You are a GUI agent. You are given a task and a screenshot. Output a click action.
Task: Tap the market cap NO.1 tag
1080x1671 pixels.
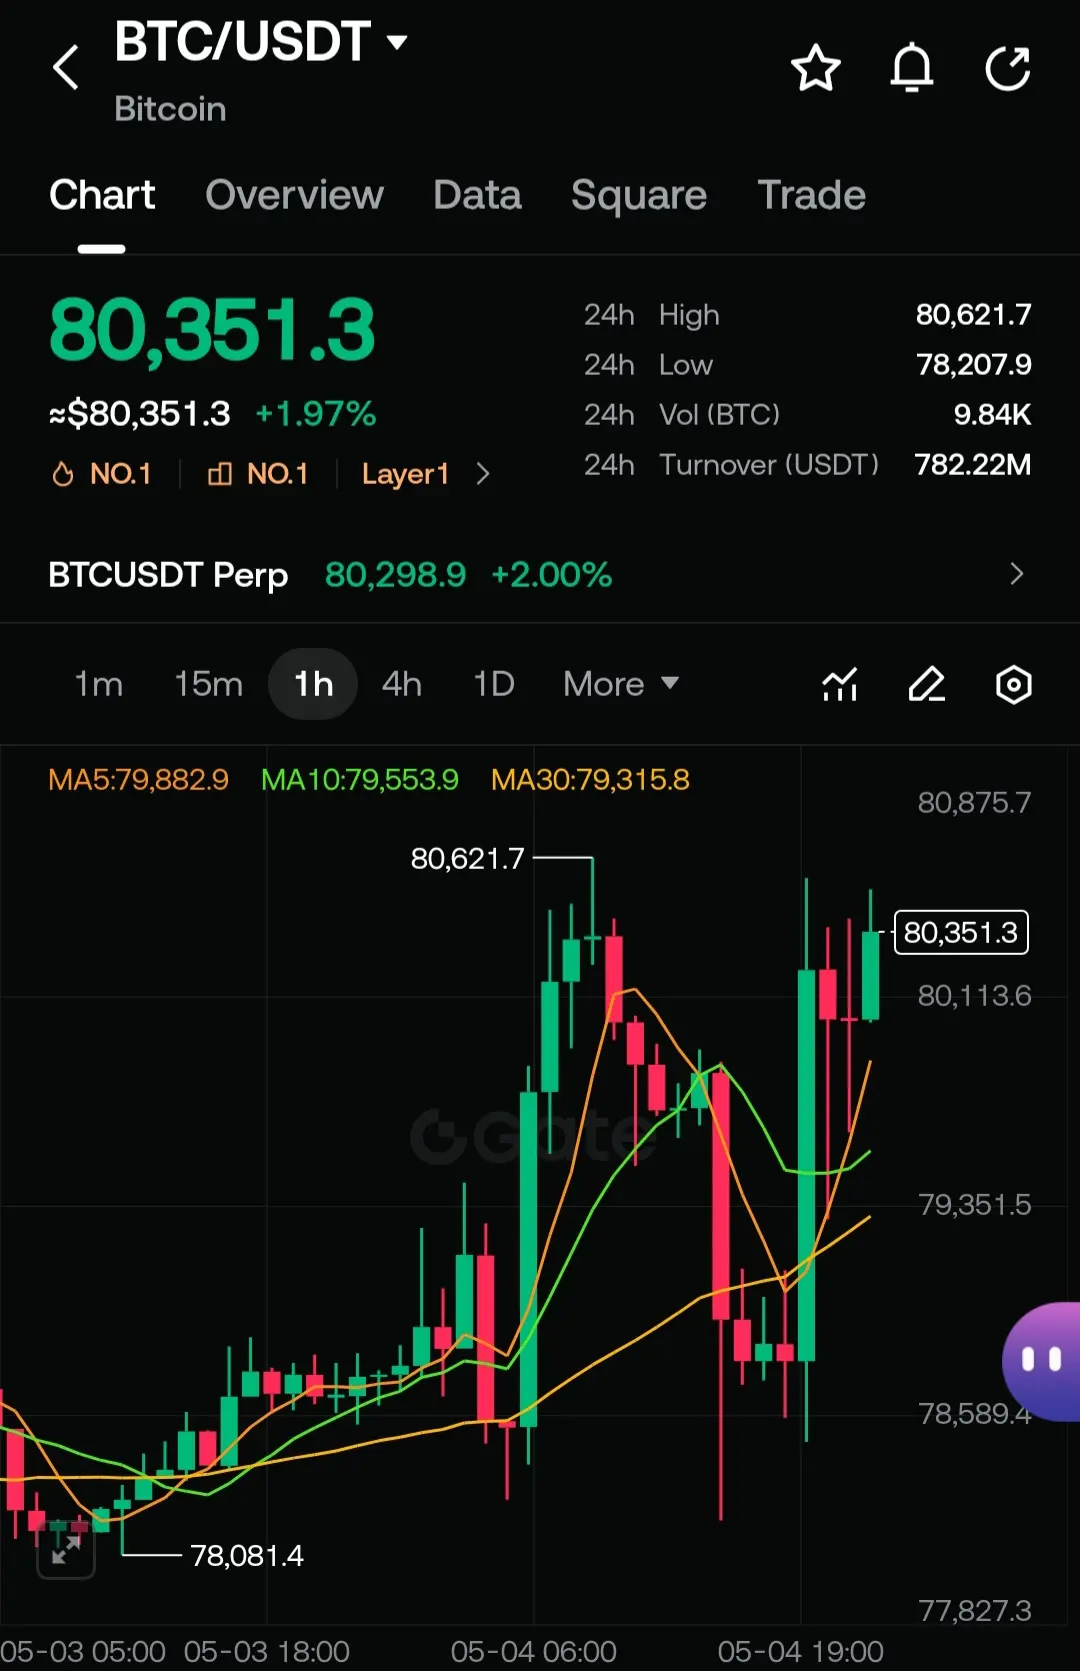258,474
